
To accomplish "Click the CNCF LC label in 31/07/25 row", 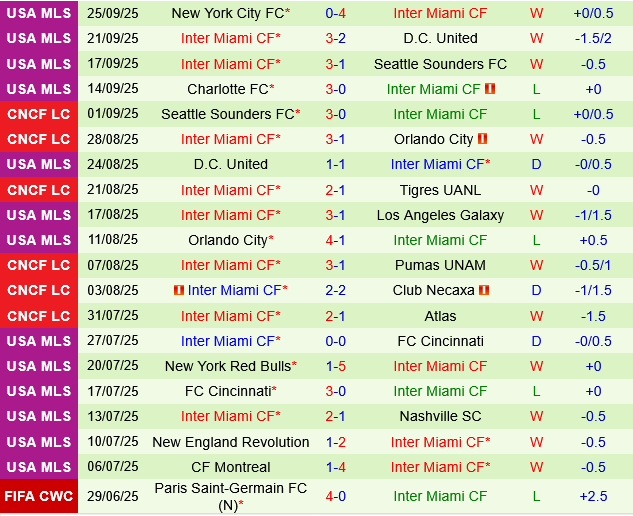I will pyautogui.click(x=39, y=316).
